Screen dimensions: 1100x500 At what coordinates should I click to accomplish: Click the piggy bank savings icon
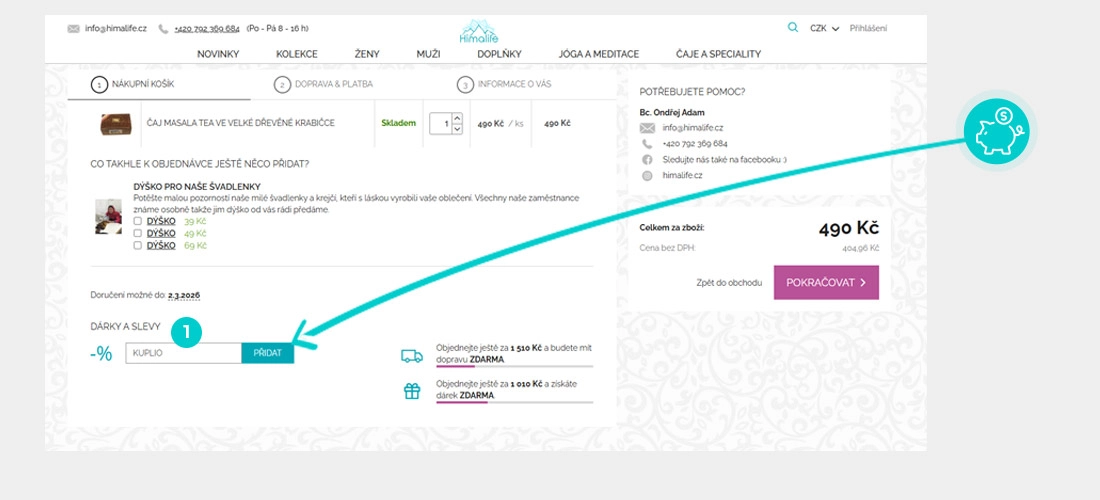point(995,131)
